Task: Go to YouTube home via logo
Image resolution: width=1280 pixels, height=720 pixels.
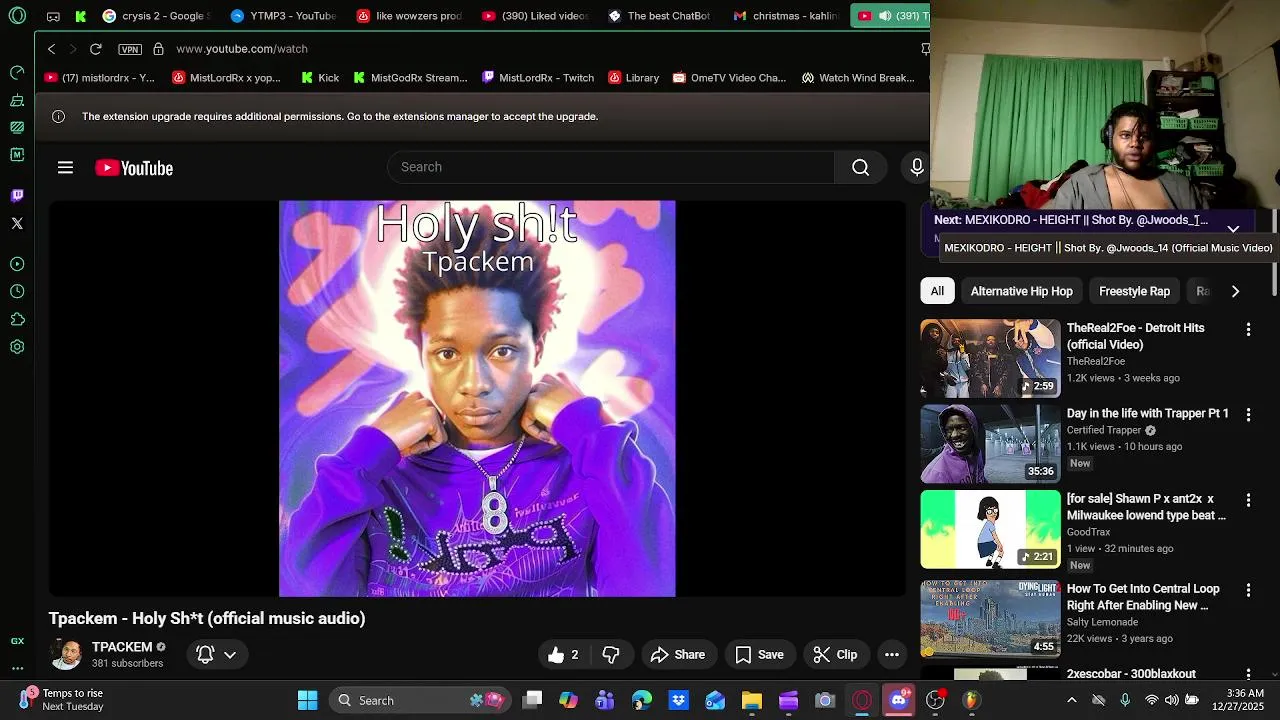Action: (134, 168)
